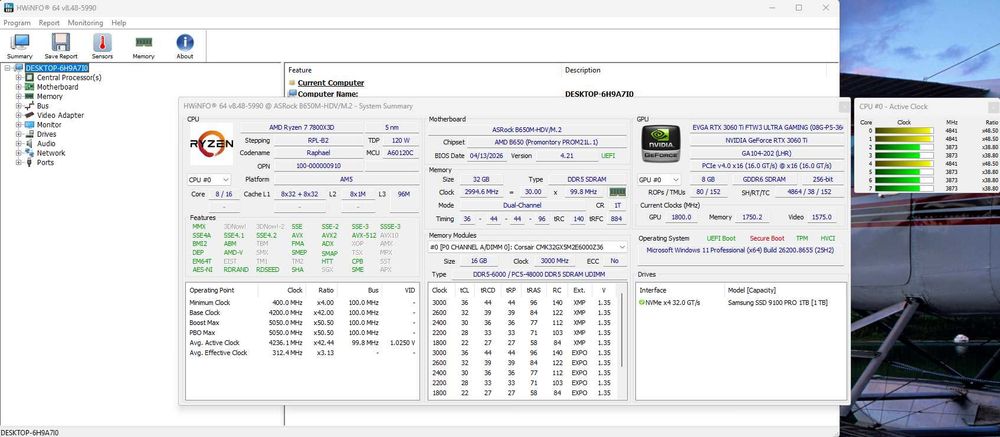Click the green memory module icon beside 99.8 MHz

click(x=617, y=192)
